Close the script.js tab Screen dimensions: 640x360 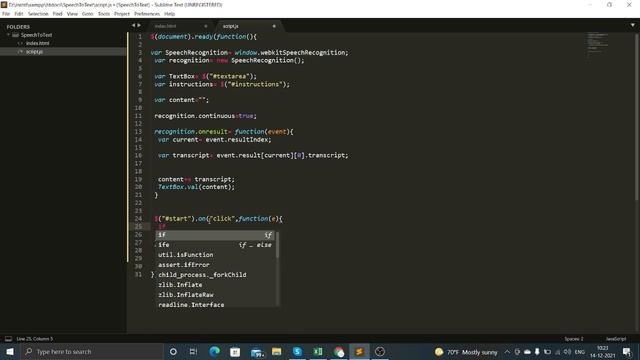(274, 26)
